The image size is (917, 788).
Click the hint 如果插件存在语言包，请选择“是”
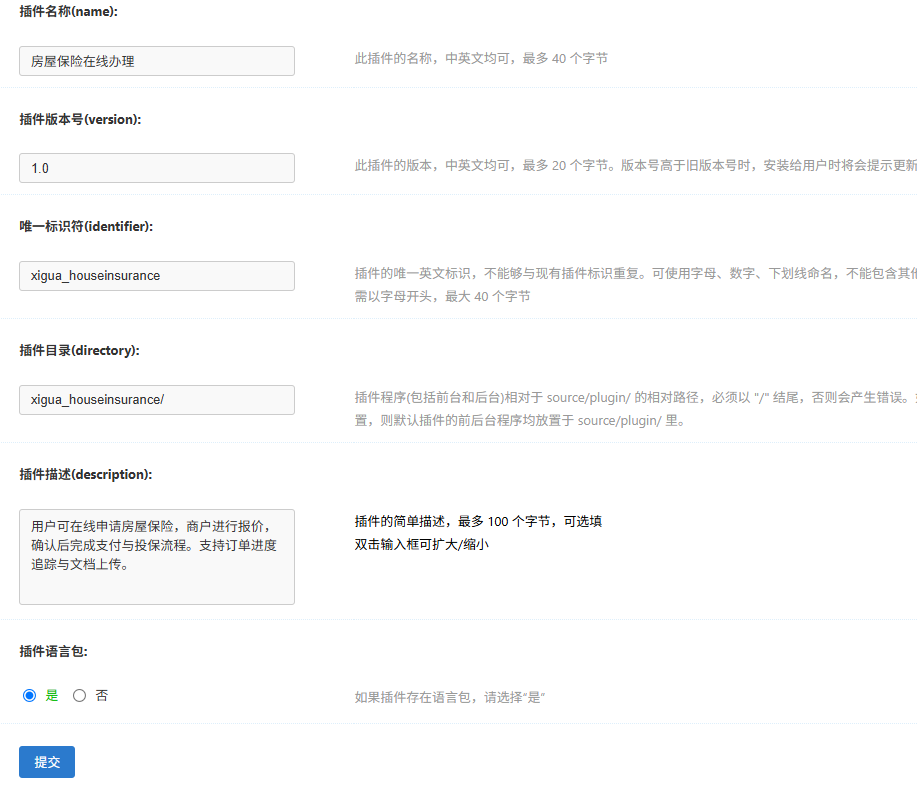point(450,697)
